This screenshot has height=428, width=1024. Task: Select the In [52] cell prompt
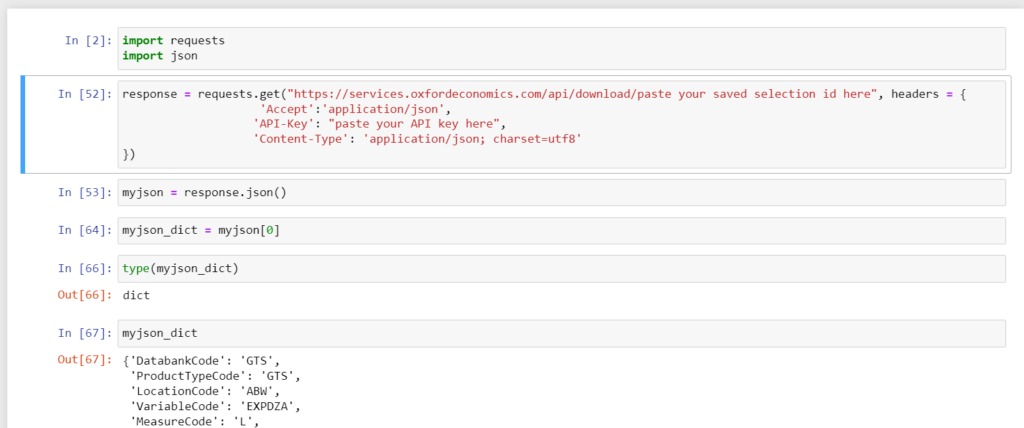click(x=84, y=94)
